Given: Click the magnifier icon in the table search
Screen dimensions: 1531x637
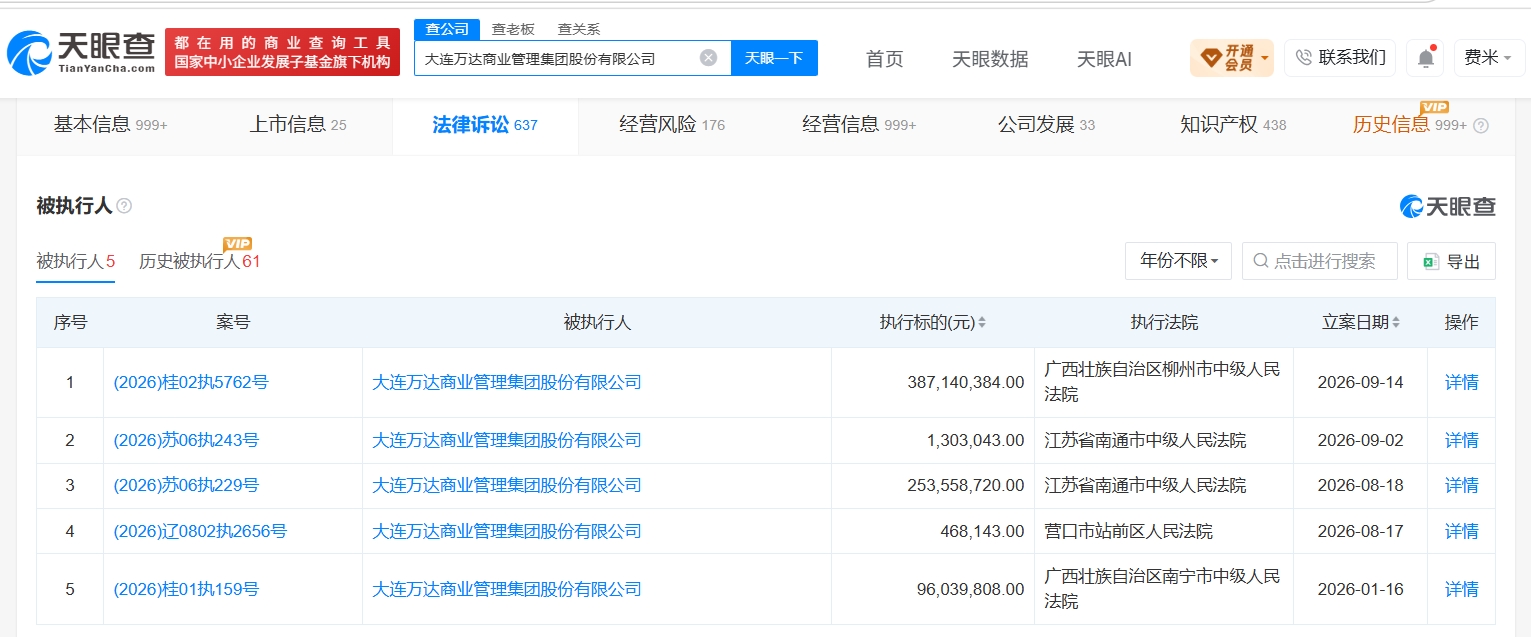Looking at the screenshot, I should point(1261,262).
